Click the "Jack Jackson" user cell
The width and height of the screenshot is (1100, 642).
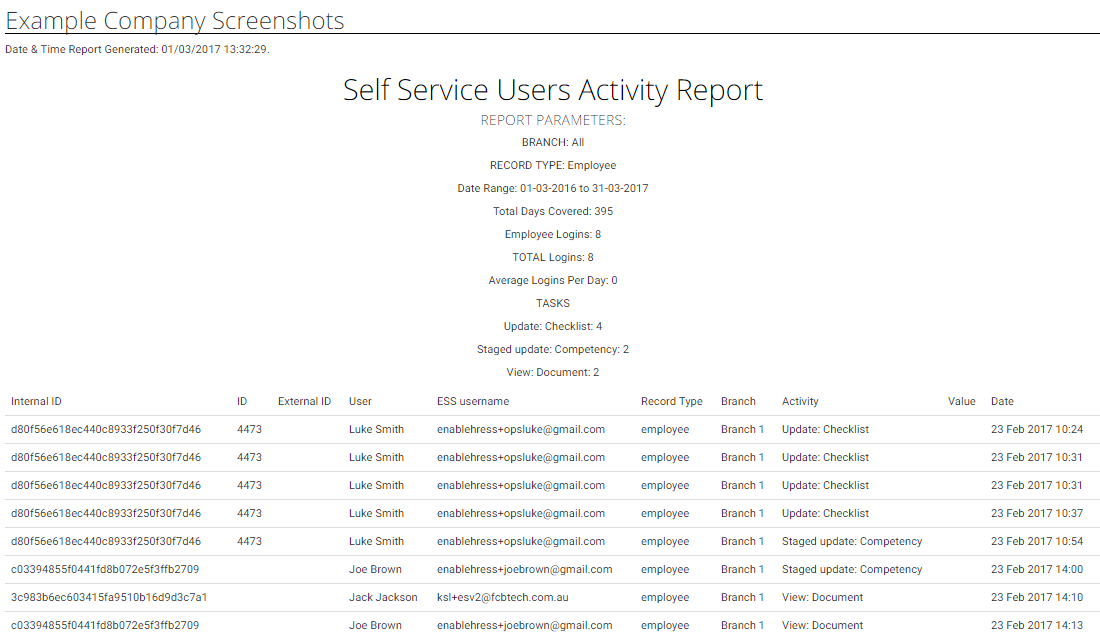tap(383, 598)
